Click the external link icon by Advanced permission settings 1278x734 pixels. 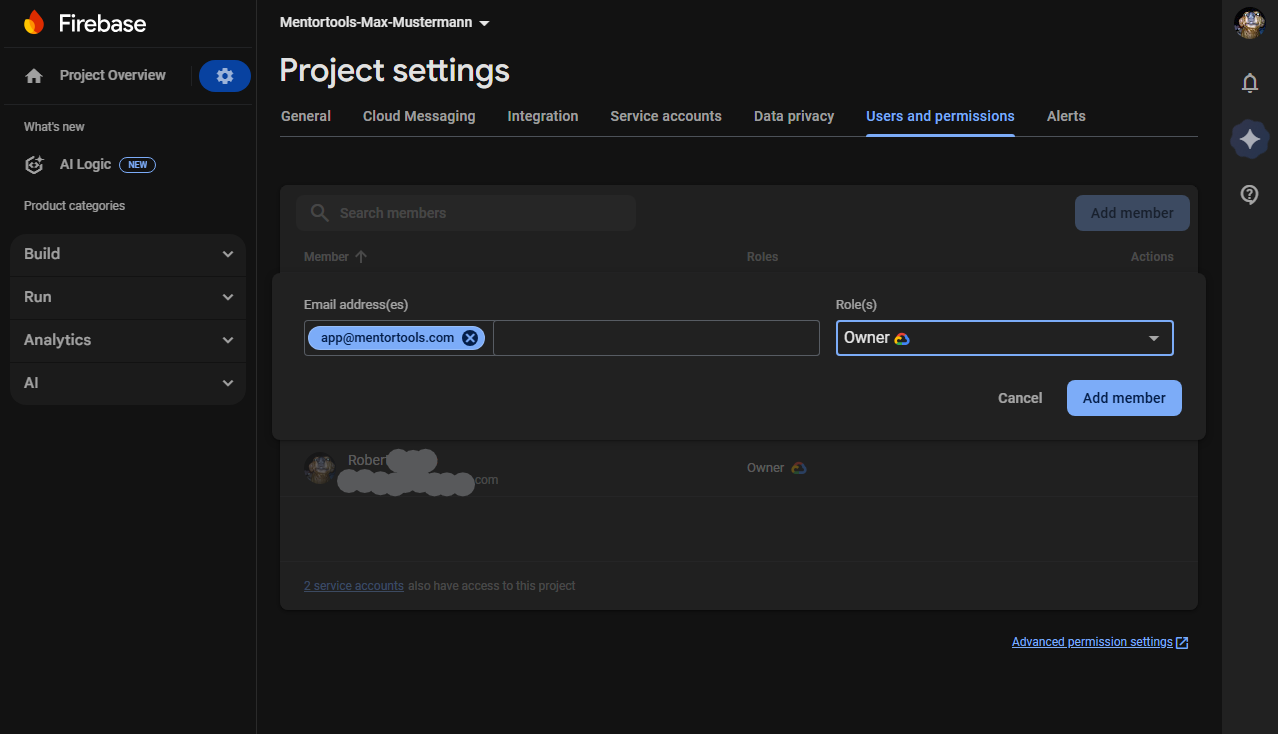click(x=1182, y=642)
